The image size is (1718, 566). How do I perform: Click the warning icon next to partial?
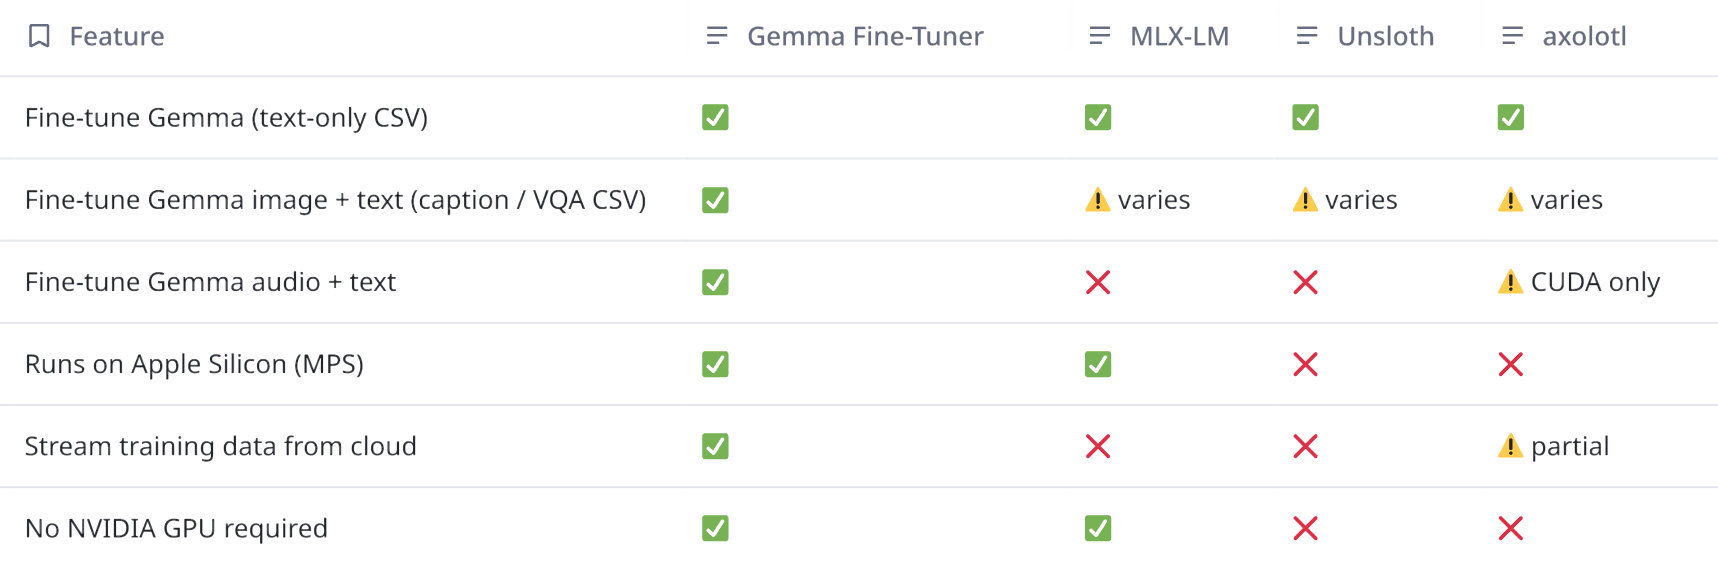coord(1510,446)
